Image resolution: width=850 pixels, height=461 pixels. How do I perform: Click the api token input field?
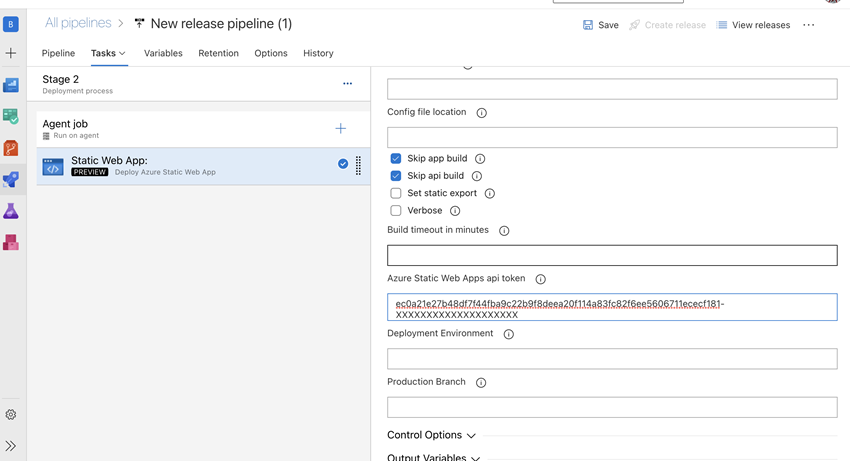click(x=612, y=307)
